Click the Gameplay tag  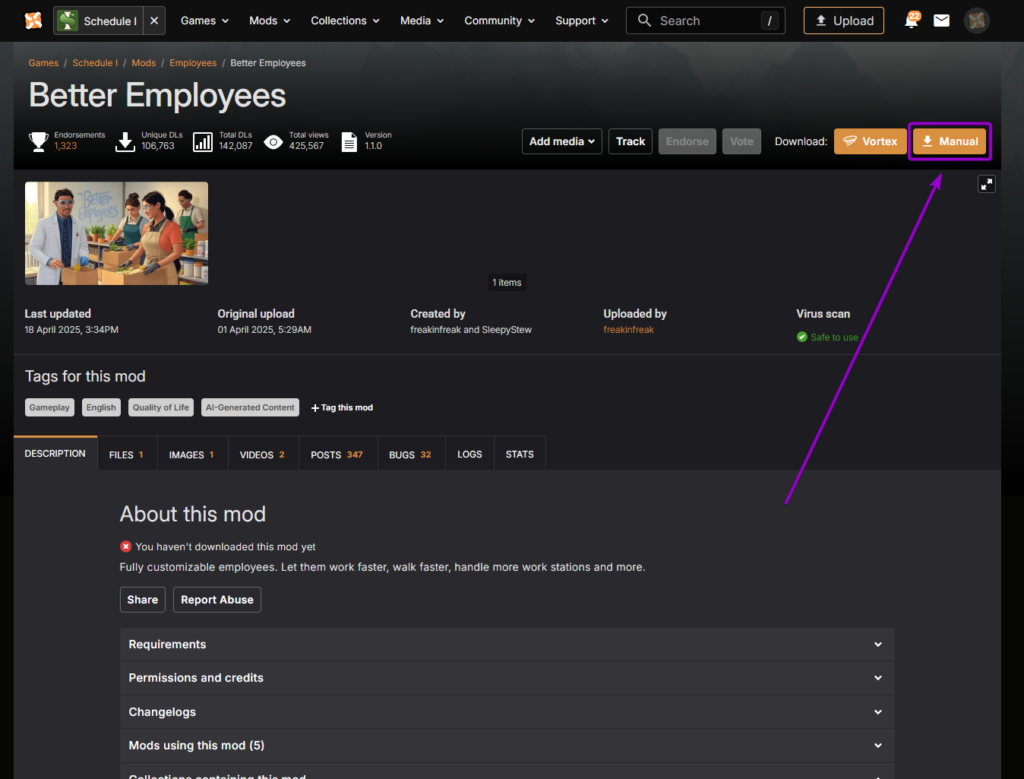click(x=49, y=407)
